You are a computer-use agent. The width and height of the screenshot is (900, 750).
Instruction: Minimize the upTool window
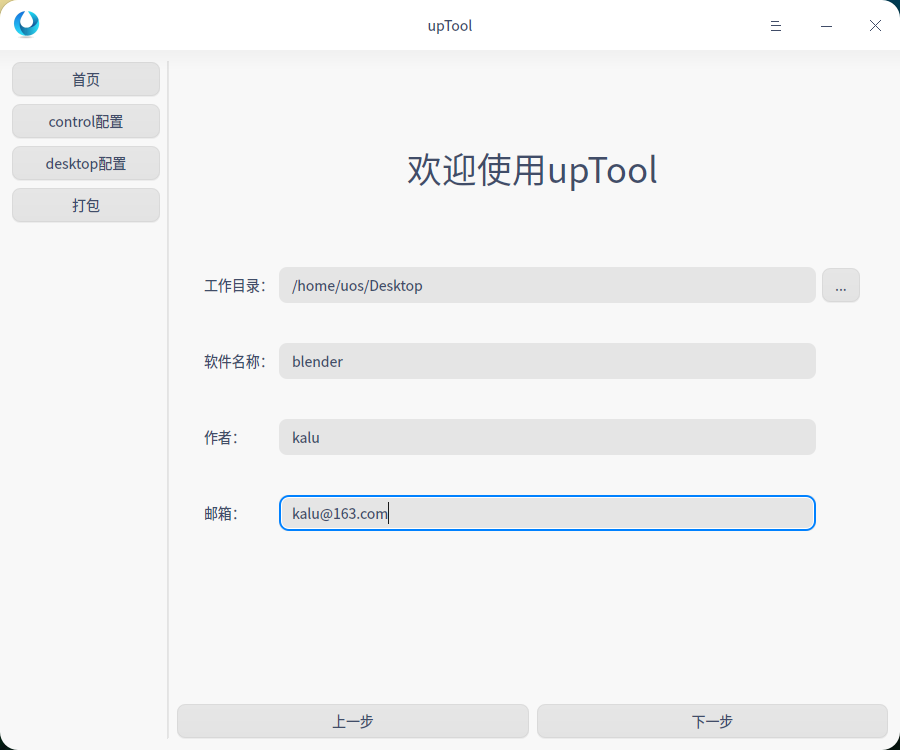point(826,26)
